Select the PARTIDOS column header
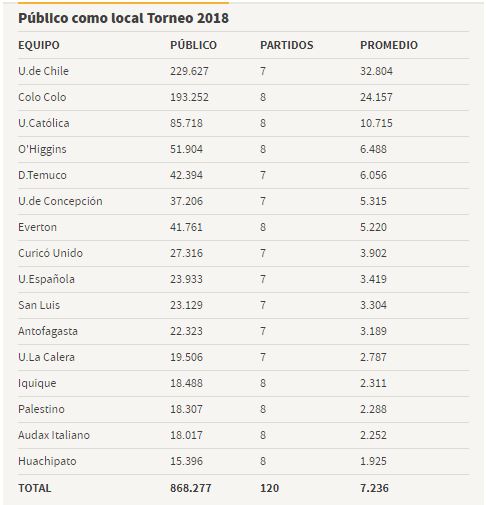Image resolution: width=486 pixels, height=505 pixels. click(287, 45)
